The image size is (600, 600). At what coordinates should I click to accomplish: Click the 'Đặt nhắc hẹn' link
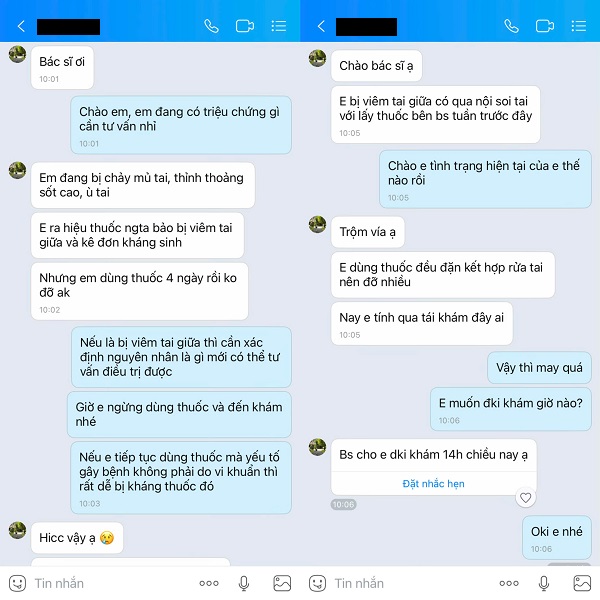point(433,484)
